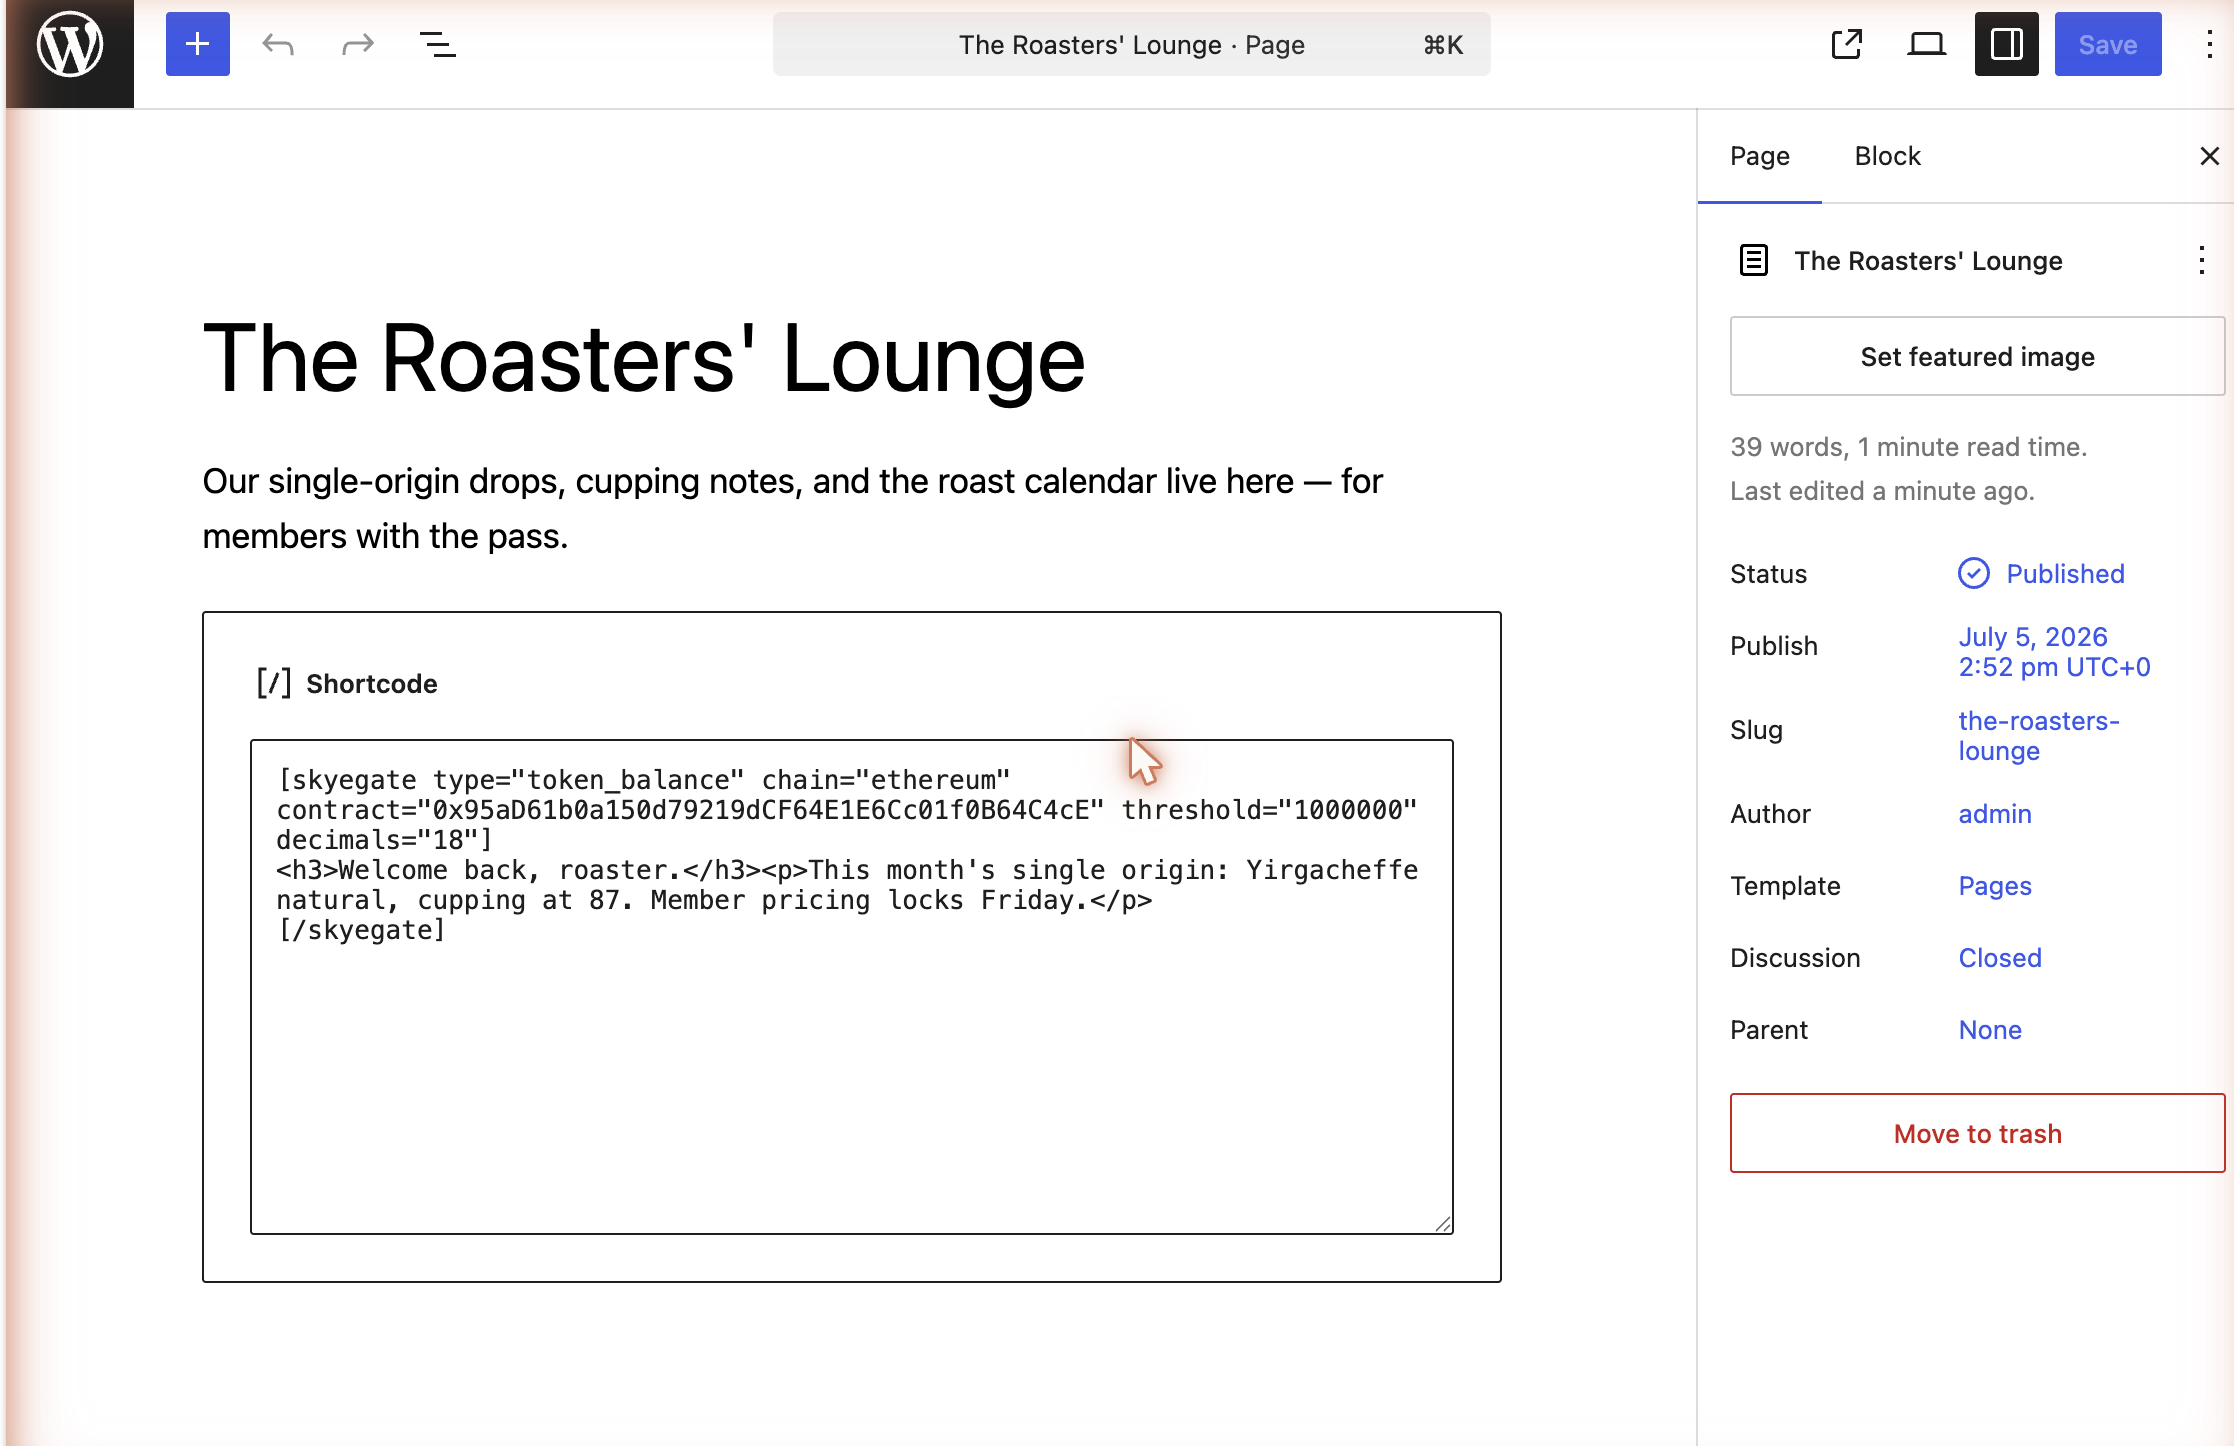Change the Pages template
Viewport: 2234px width, 1446px height.
(x=1994, y=886)
